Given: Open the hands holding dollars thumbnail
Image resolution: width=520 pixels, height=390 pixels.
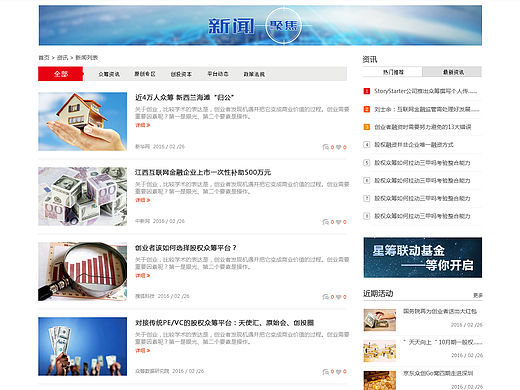Looking at the screenshot, I should coord(82,346).
